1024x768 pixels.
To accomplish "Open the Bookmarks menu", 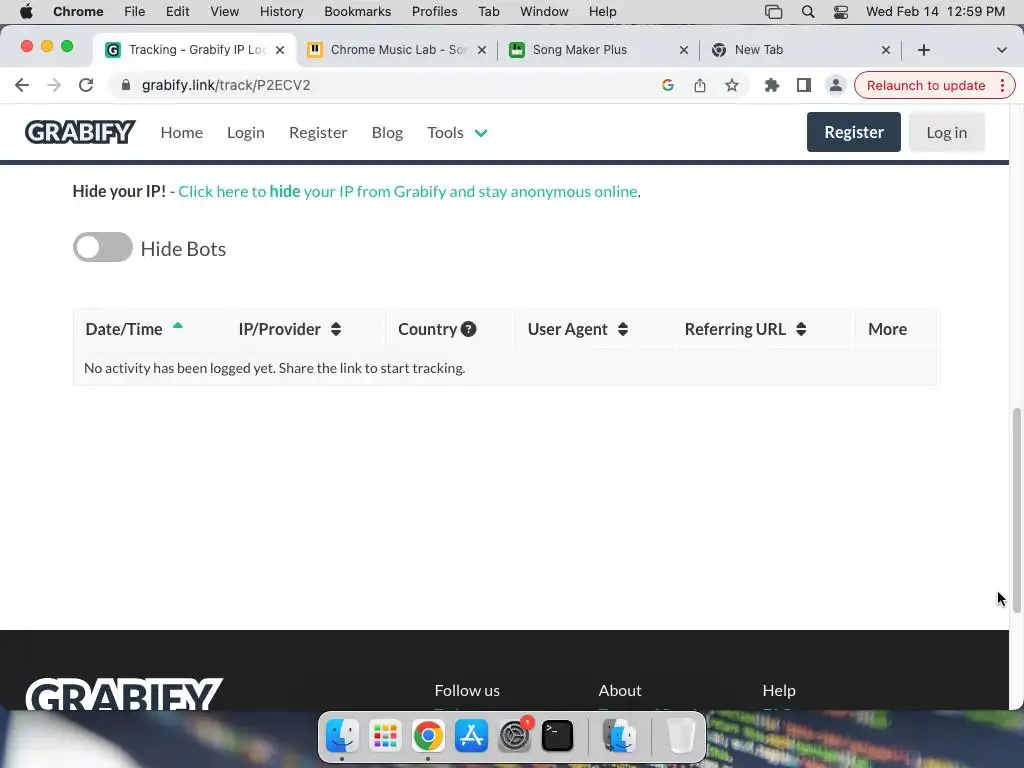I will click(x=357, y=12).
